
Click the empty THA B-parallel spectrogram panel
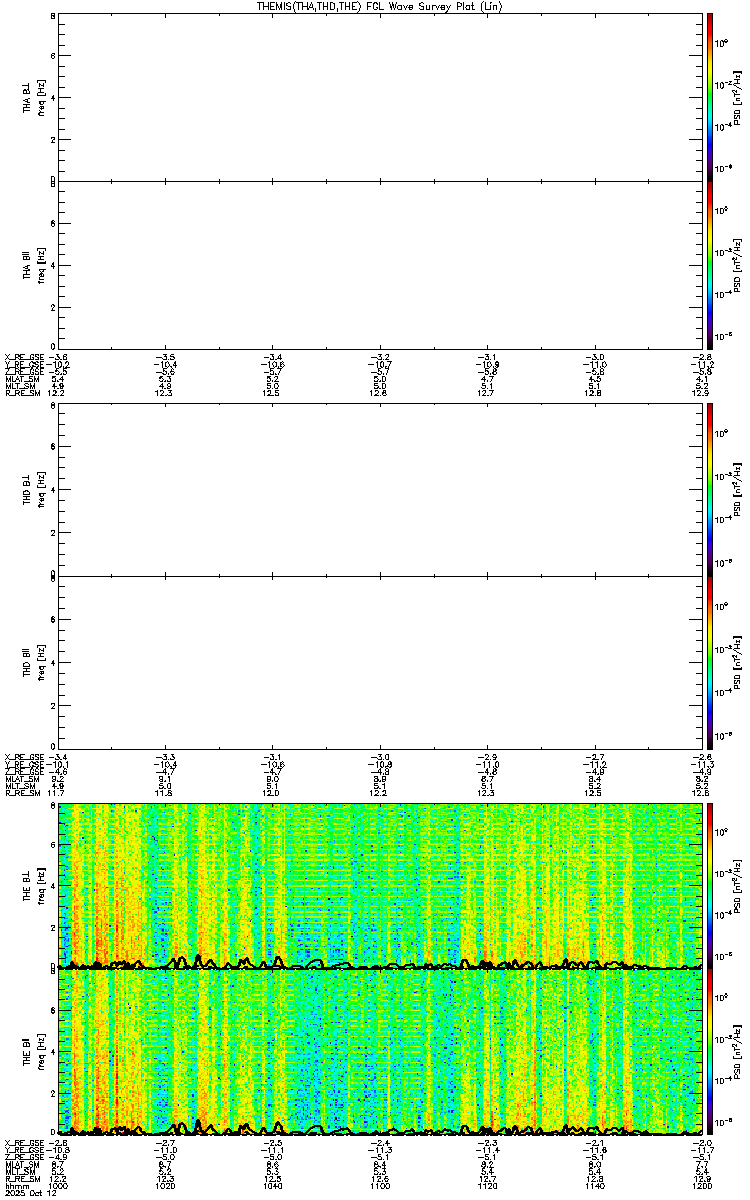coord(378,264)
